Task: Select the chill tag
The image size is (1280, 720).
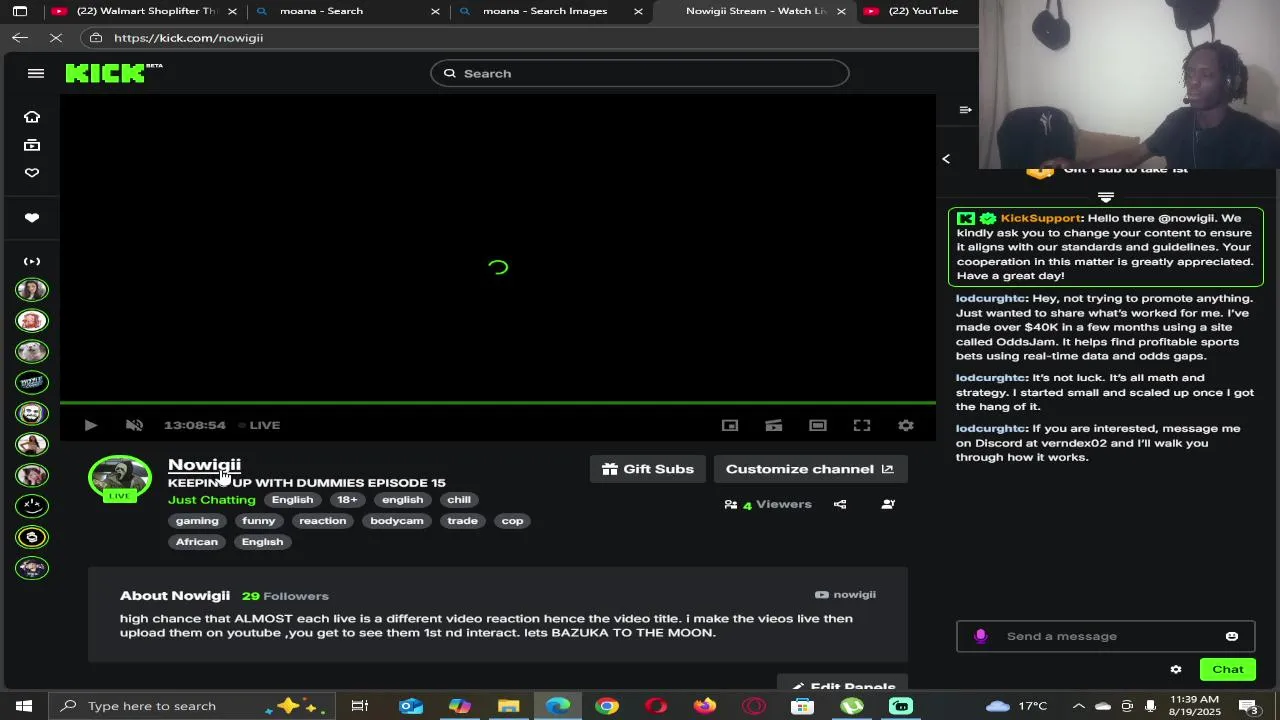Action: click(x=459, y=500)
